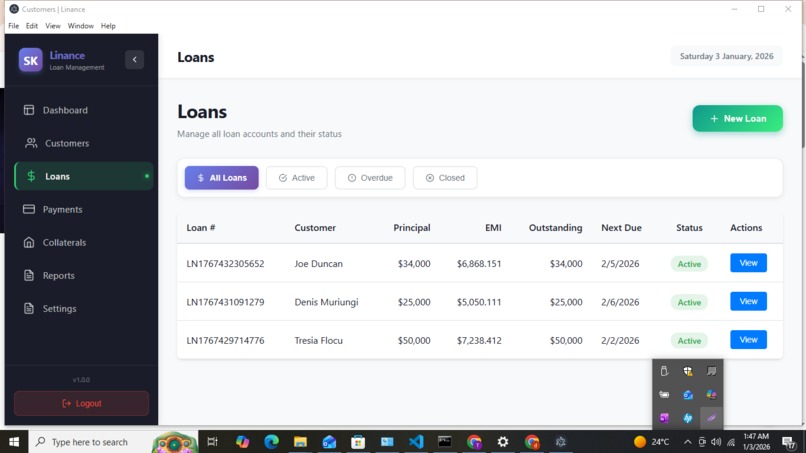
Task: Collapse the sidebar with the chevron button
Action: [135, 60]
